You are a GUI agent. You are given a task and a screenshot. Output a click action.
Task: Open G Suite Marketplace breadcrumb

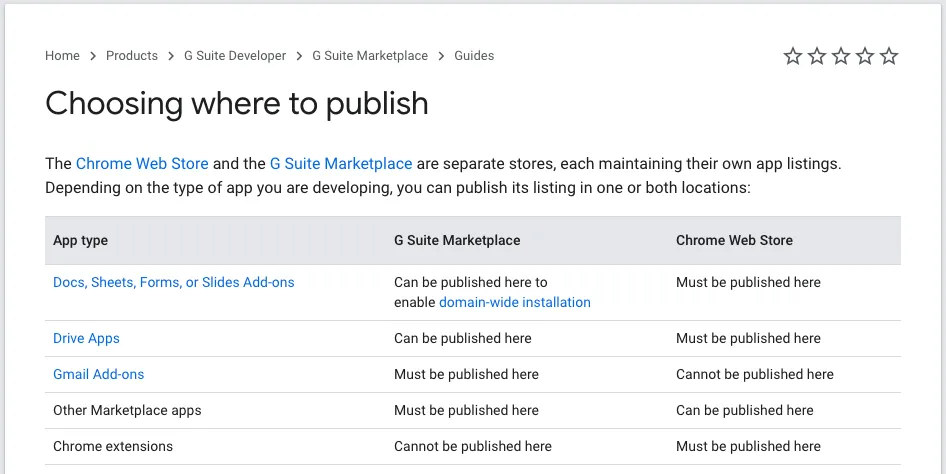point(370,56)
